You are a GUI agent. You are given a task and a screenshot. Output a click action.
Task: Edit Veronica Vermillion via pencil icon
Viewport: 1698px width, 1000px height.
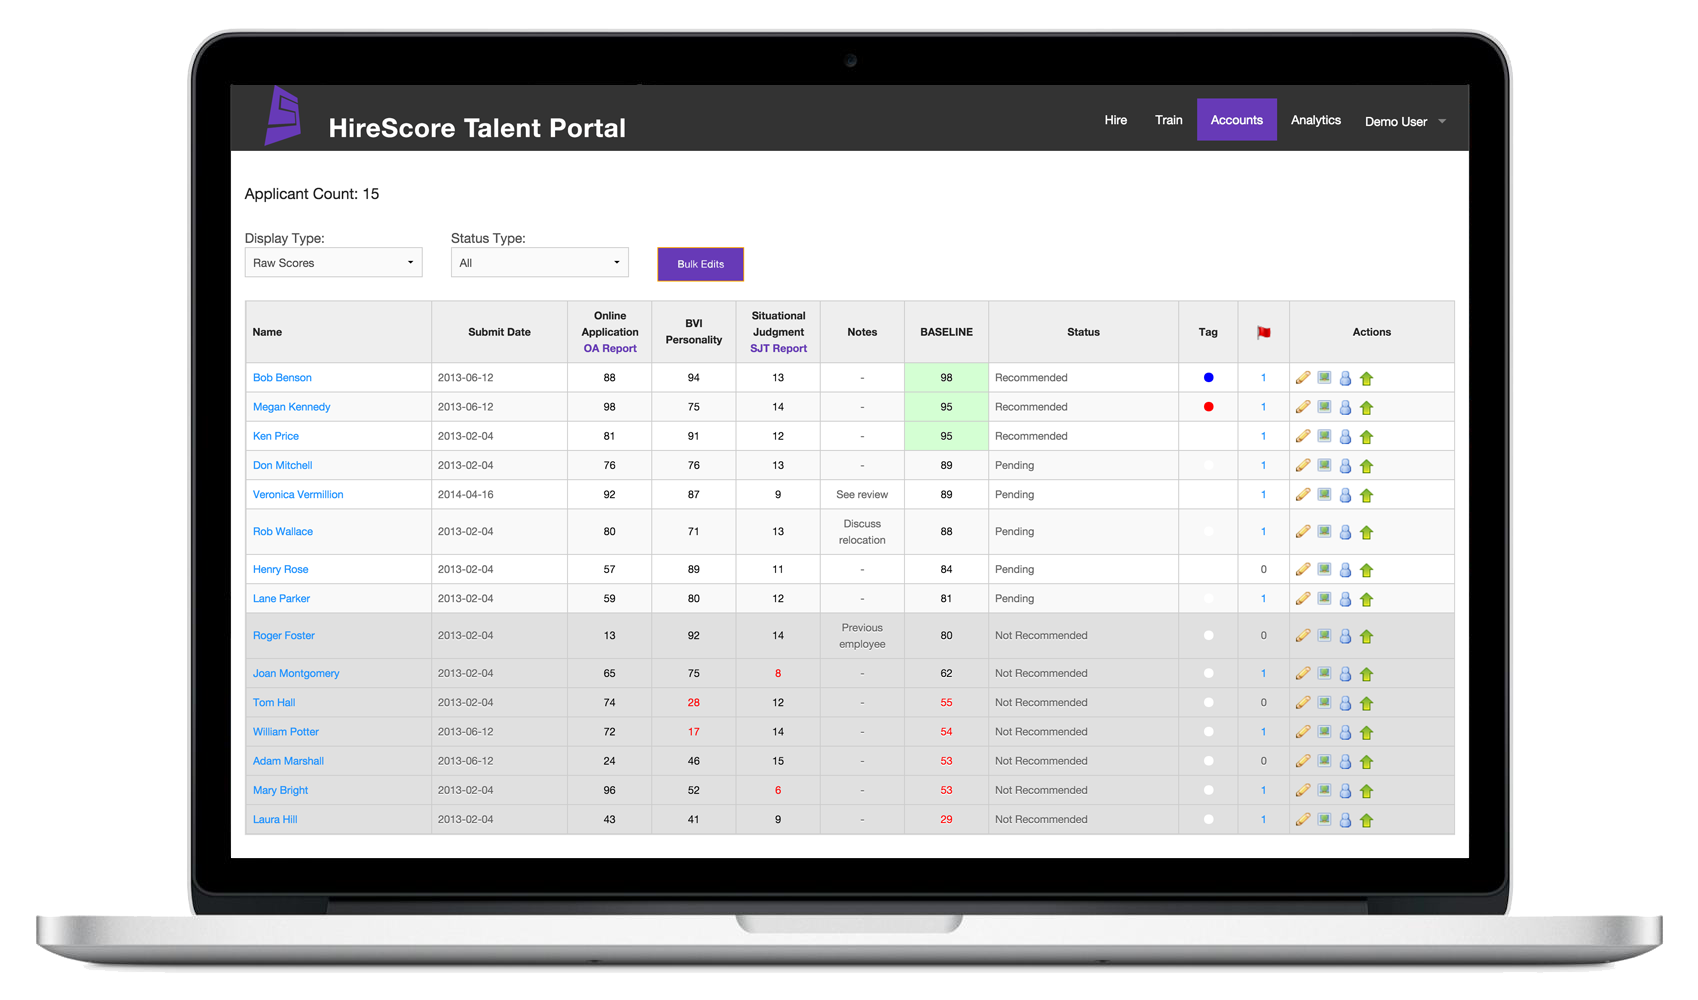click(x=1303, y=494)
